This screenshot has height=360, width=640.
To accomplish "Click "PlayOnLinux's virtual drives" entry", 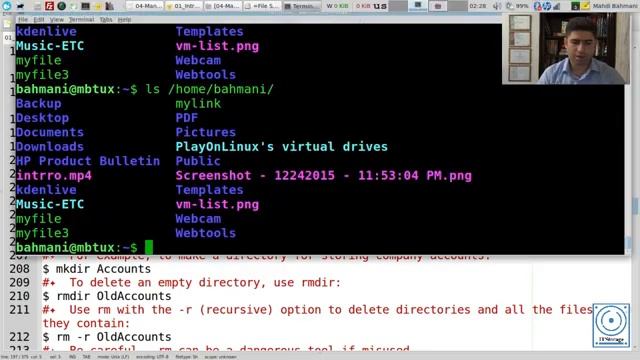I will point(282,147).
